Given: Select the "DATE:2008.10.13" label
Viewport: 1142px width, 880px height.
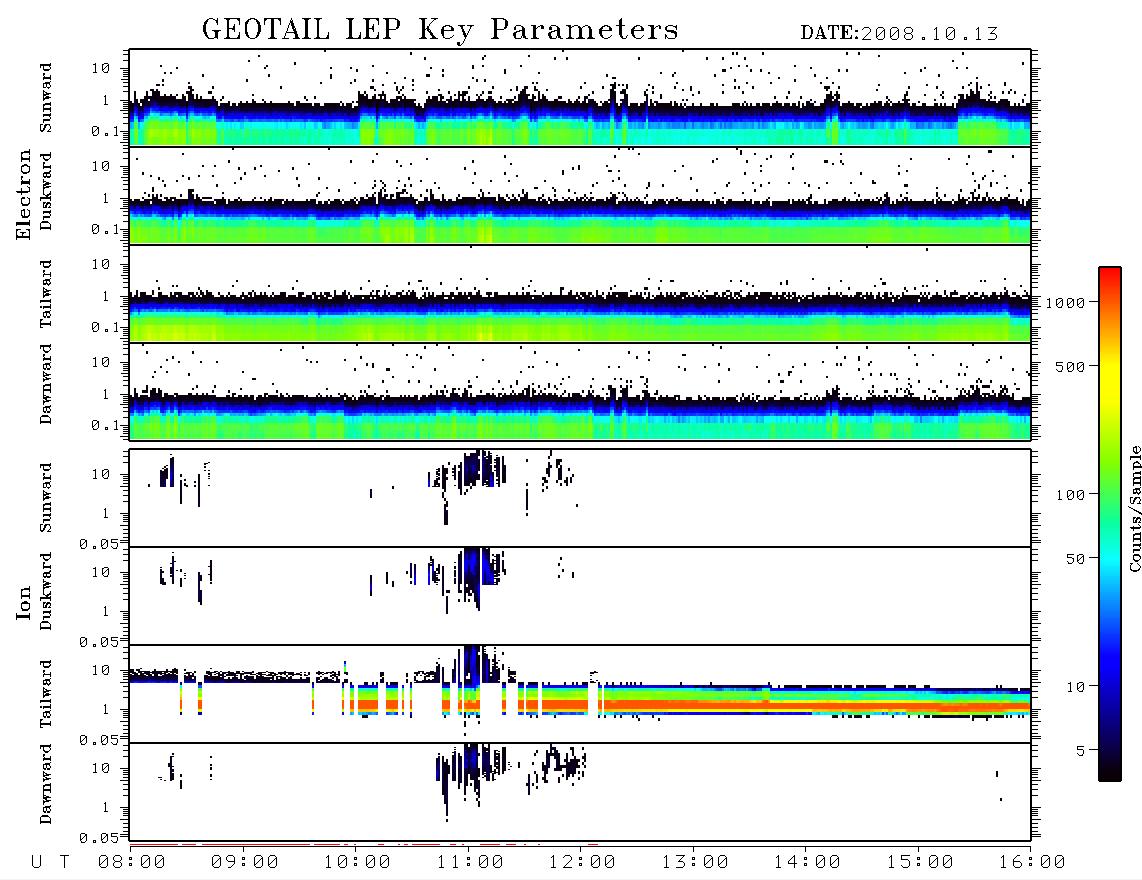Looking at the screenshot, I should click(x=899, y=33).
